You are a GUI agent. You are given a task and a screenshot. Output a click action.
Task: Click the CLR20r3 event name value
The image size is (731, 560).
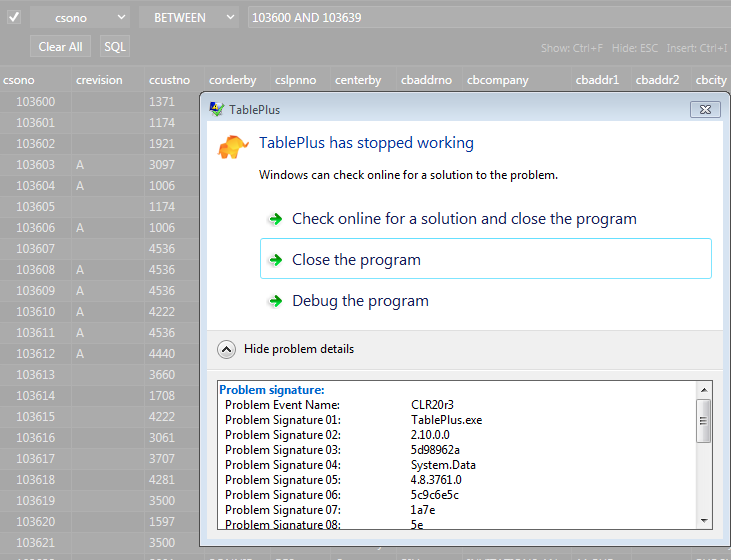click(x=432, y=405)
